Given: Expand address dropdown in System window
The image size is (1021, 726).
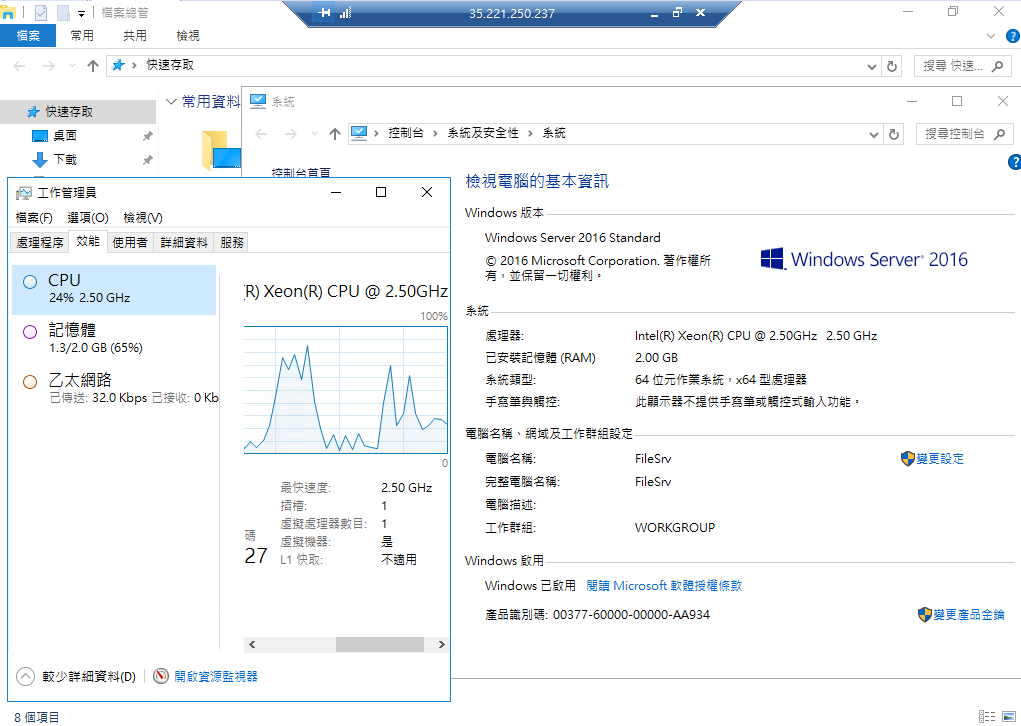Looking at the screenshot, I should 873,135.
